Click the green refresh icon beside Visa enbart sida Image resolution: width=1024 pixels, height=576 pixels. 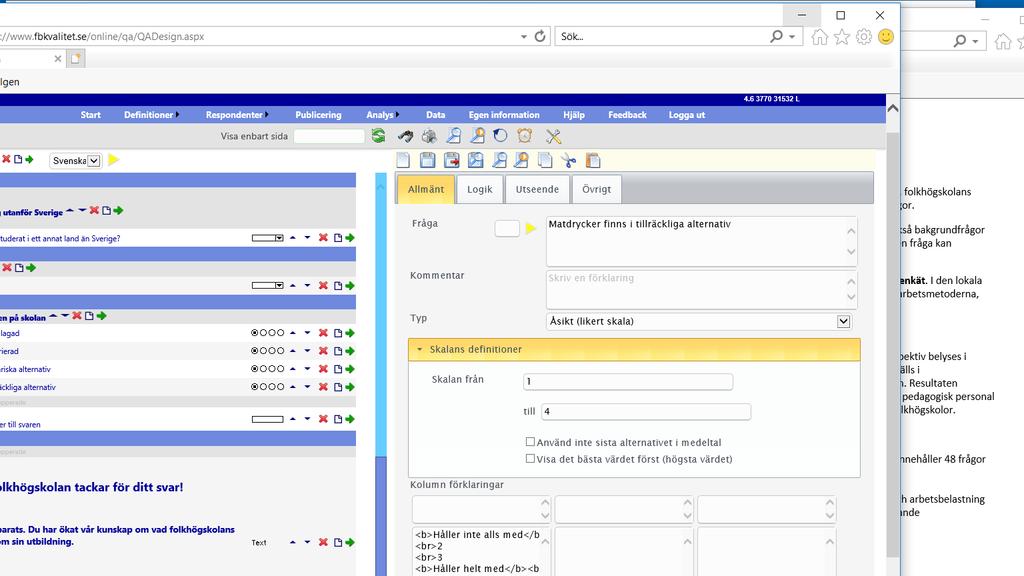(378, 136)
